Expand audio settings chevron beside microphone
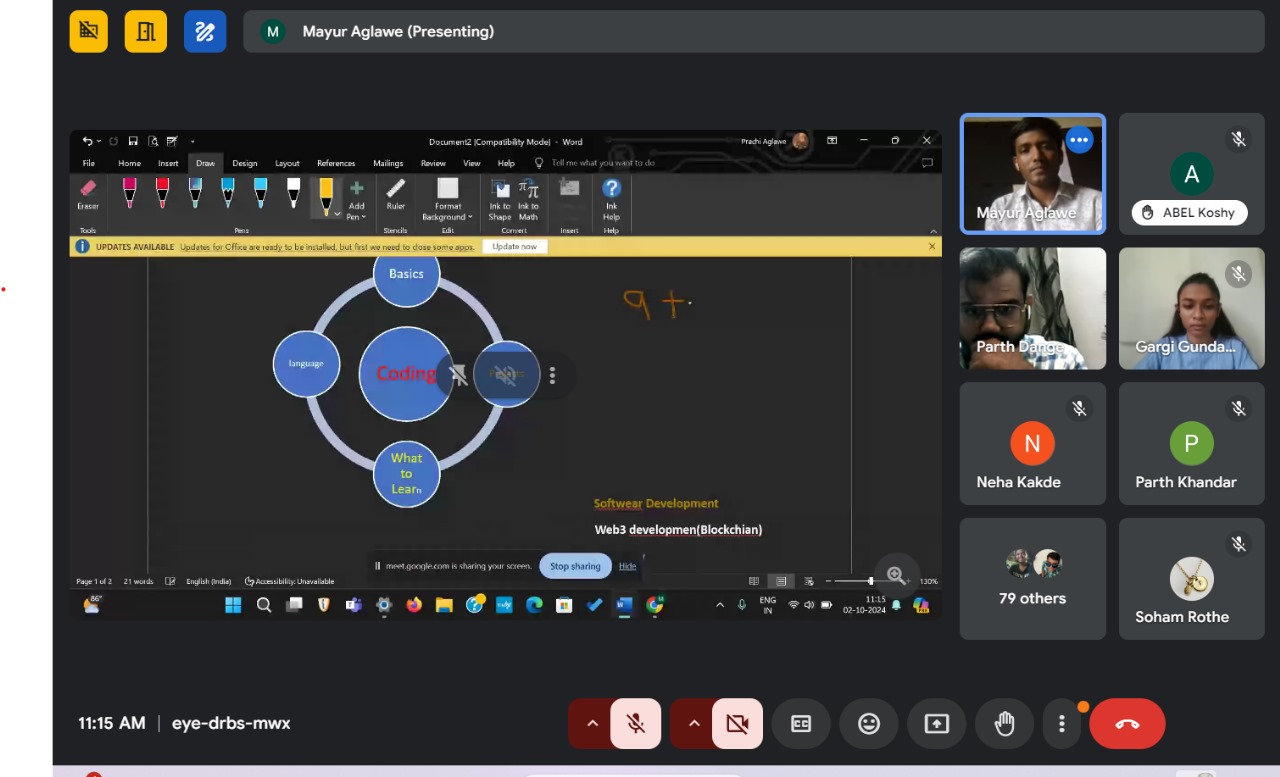Image resolution: width=1280 pixels, height=777 pixels. tap(592, 724)
